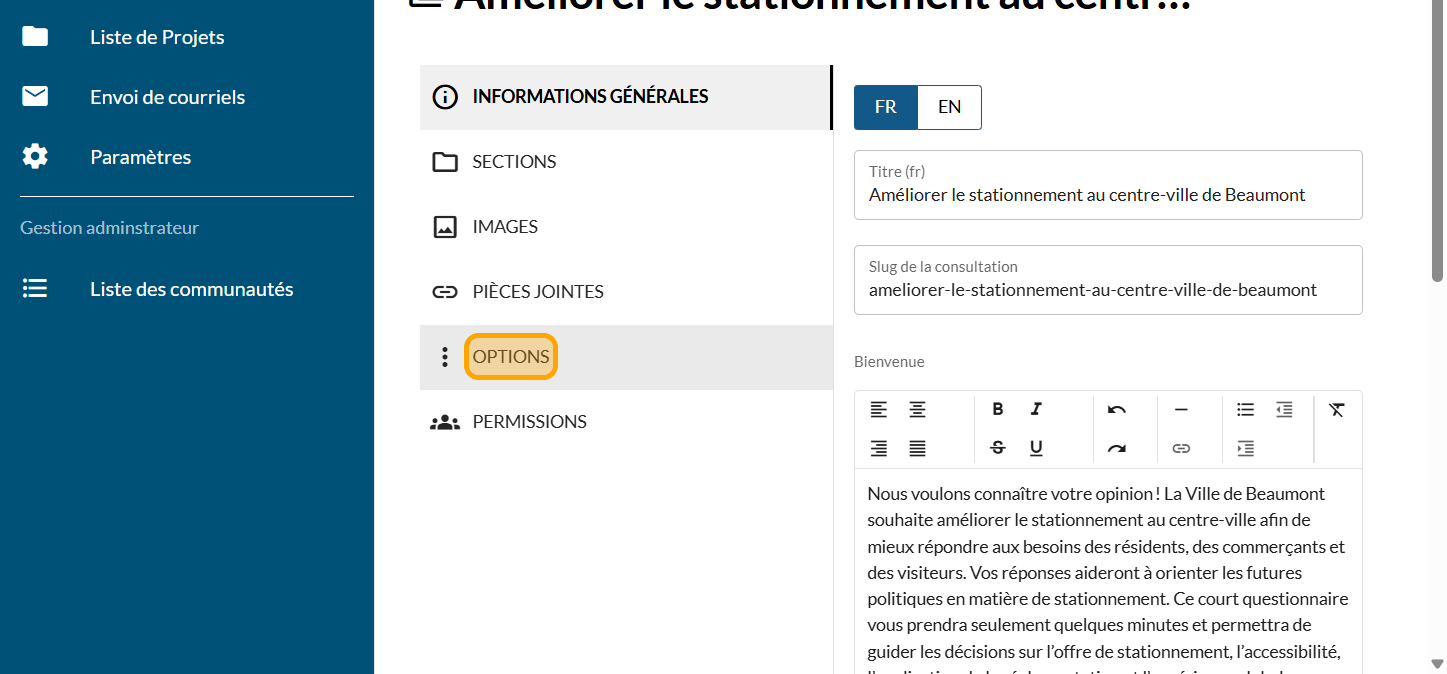Center-align the welcome text
The image size is (1447, 674).
pyautogui.click(x=917, y=409)
